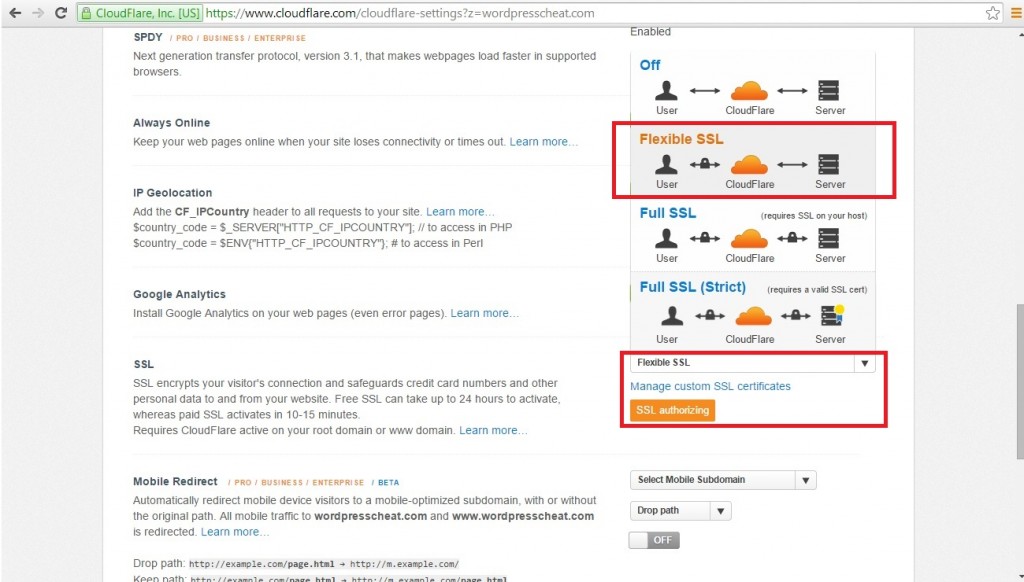This screenshot has height=582, width=1024.
Task: Open Always Online Learn more link
Action: point(543,142)
